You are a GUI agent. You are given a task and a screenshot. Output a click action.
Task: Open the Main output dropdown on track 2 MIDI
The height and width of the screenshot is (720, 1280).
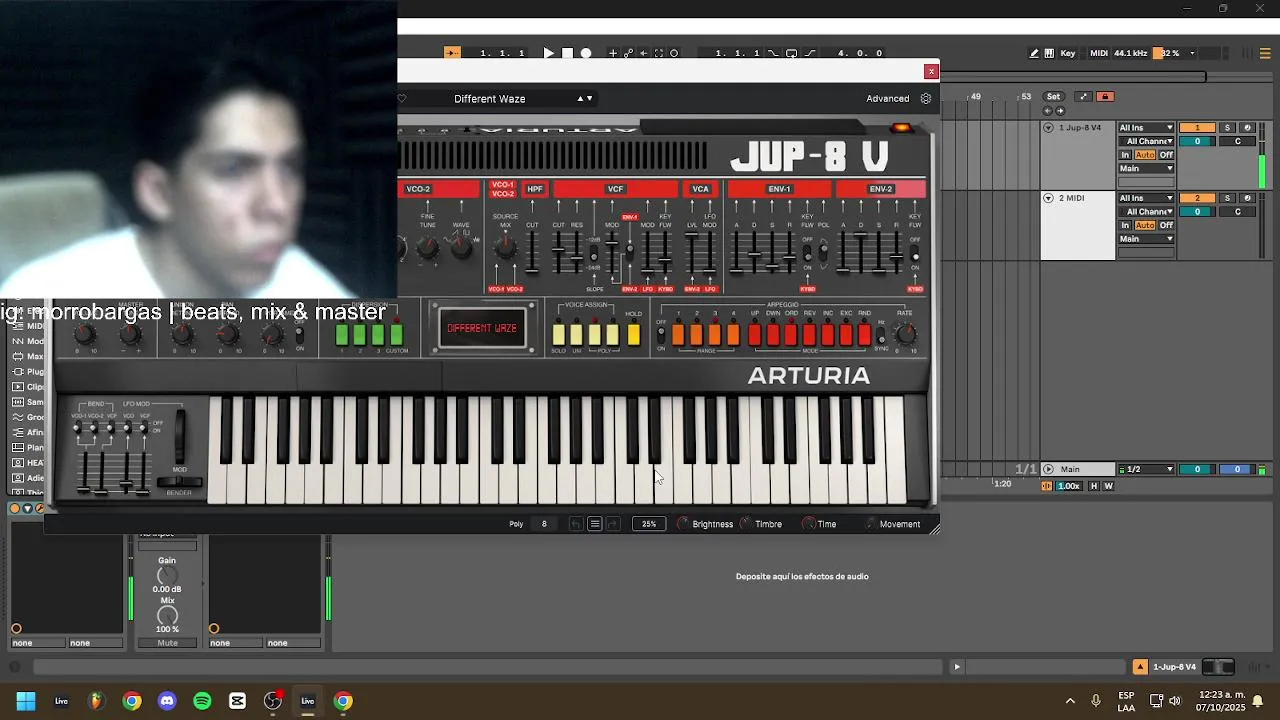[x=1146, y=239]
